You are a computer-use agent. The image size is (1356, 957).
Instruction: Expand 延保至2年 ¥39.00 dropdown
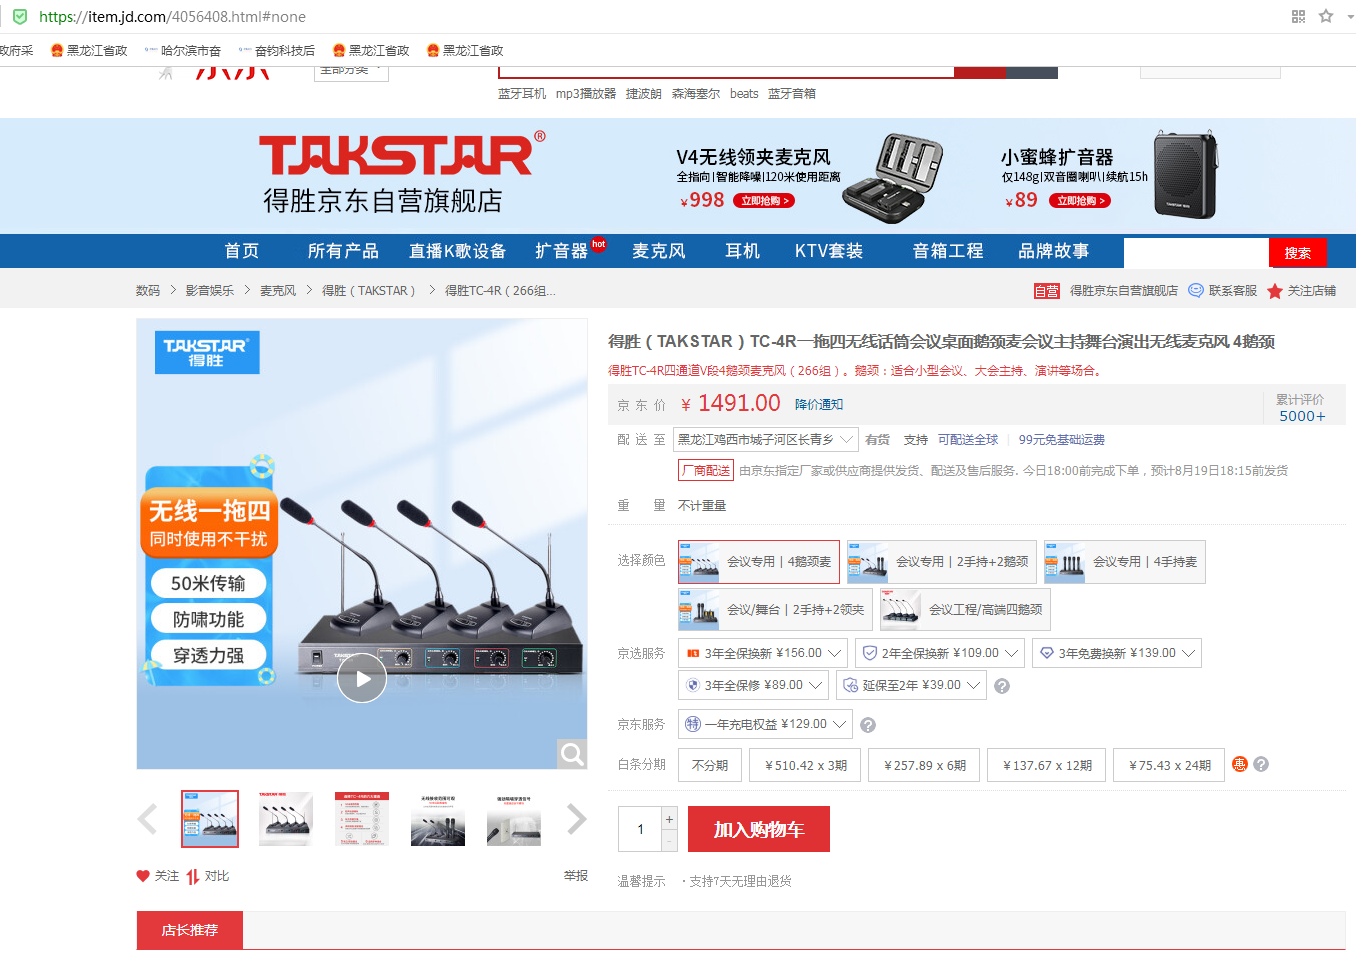point(911,685)
